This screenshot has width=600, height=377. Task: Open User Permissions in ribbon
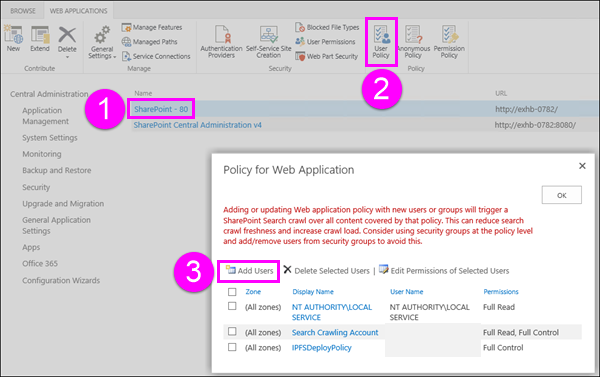coord(325,42)
